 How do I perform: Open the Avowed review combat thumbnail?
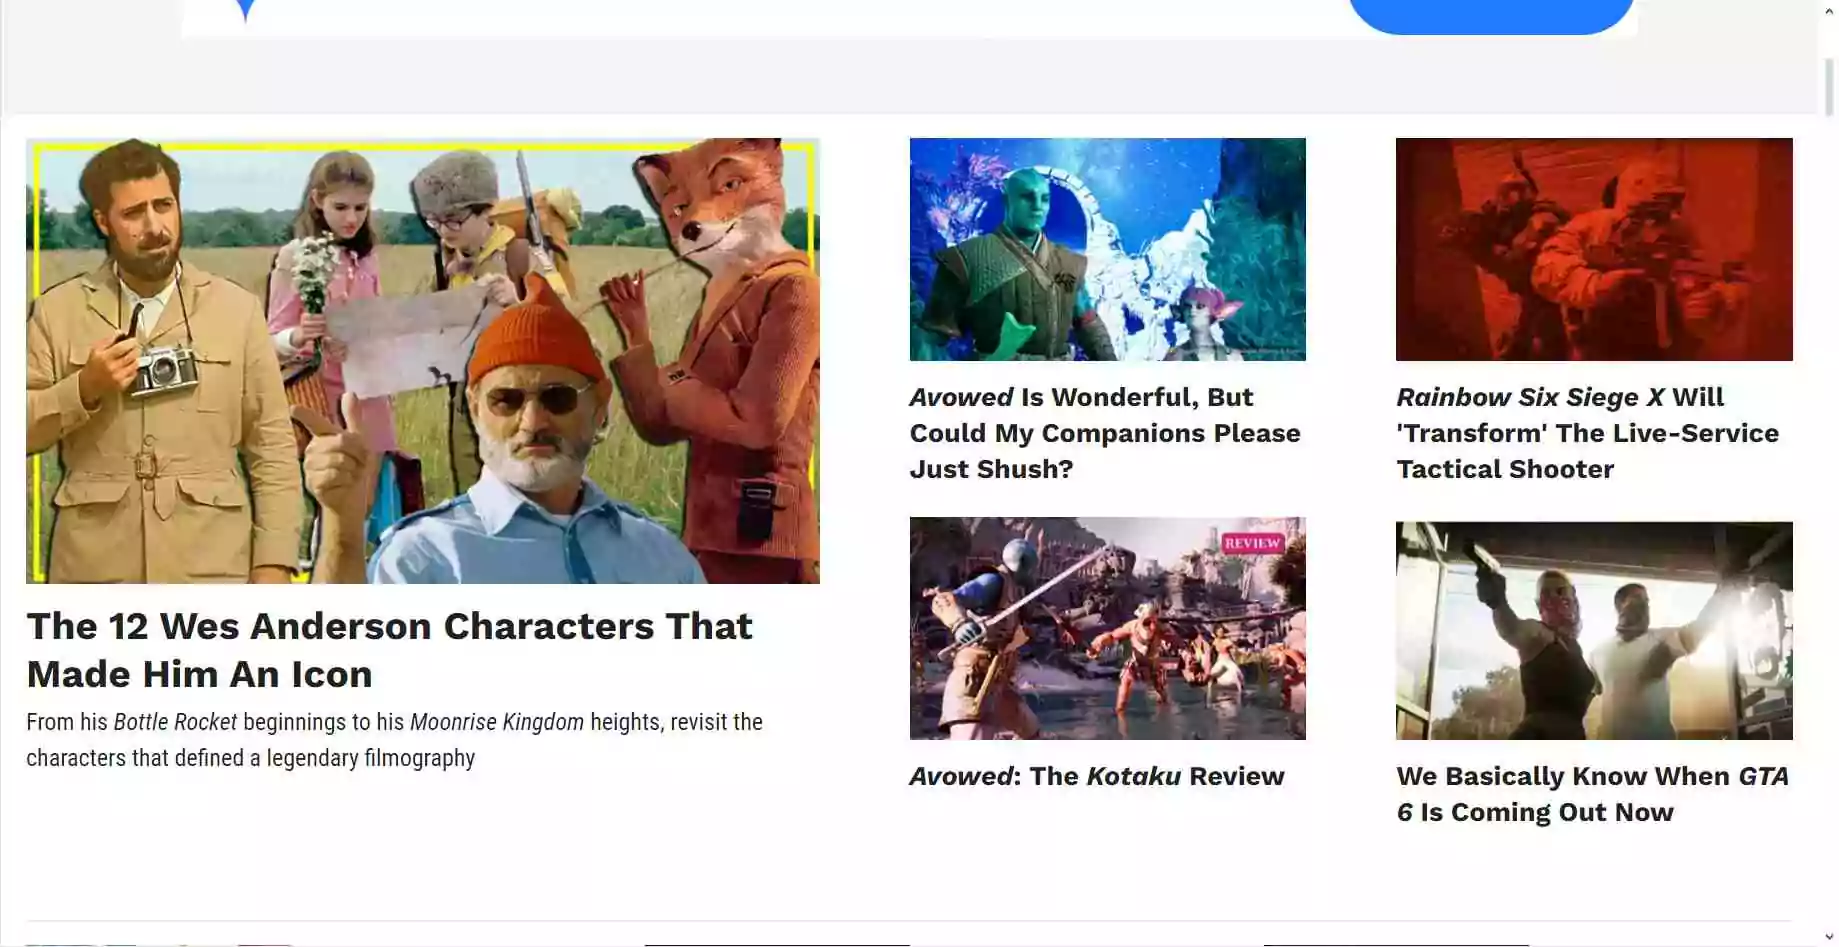[x=1107, y=628]
